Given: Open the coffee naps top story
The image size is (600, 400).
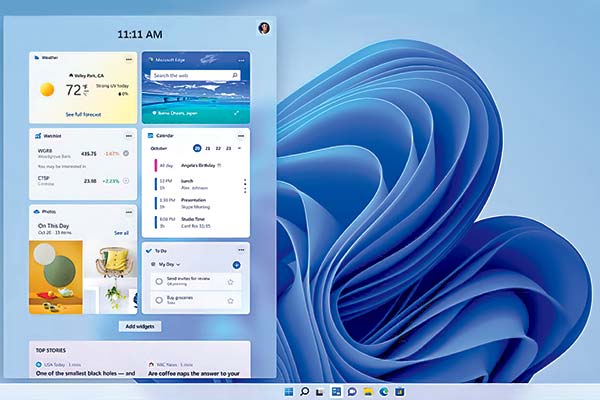Looking at the screenshot, I should click(x=194, y=373).
